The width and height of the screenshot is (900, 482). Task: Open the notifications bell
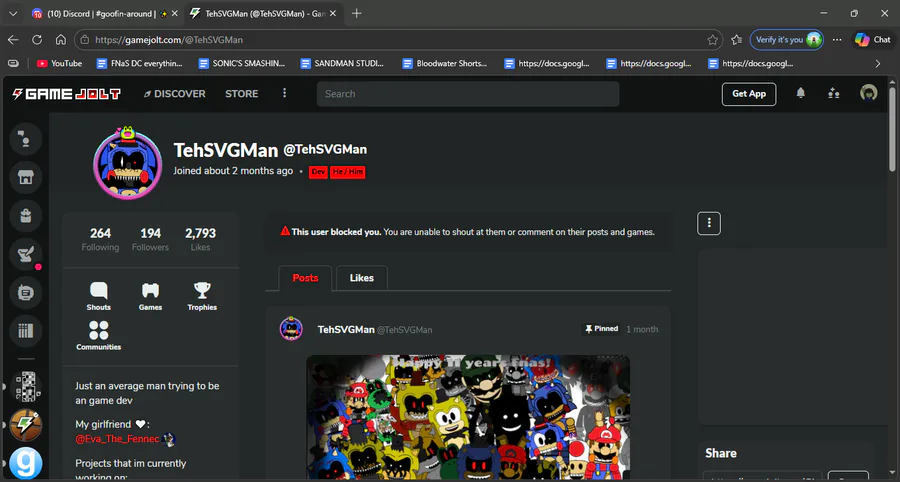point(801,93)
